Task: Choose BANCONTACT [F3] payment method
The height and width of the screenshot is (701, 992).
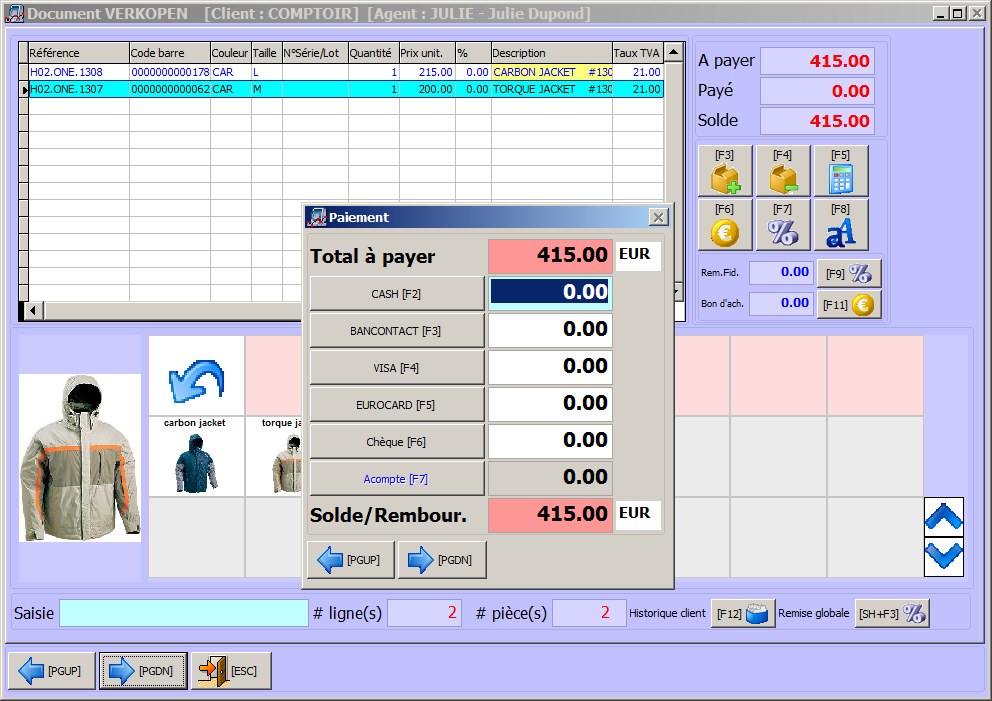Action: point(397,331)
